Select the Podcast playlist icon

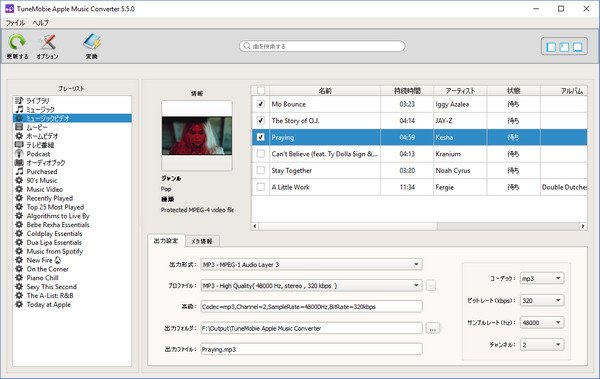tap(19, 154)
